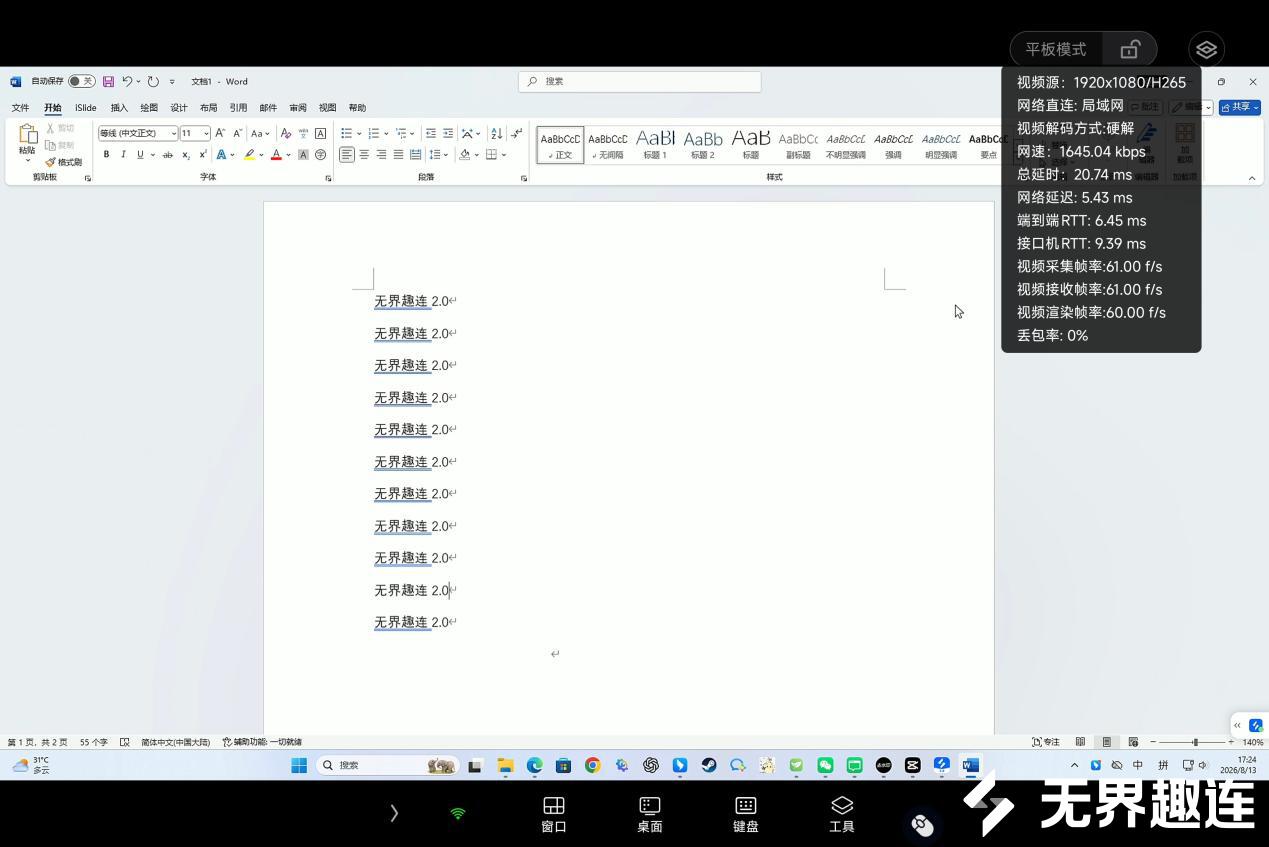The width and height of the screenshot is (1269, 847).
Task: Toggle subscript formatting
Action: [186, 155]
